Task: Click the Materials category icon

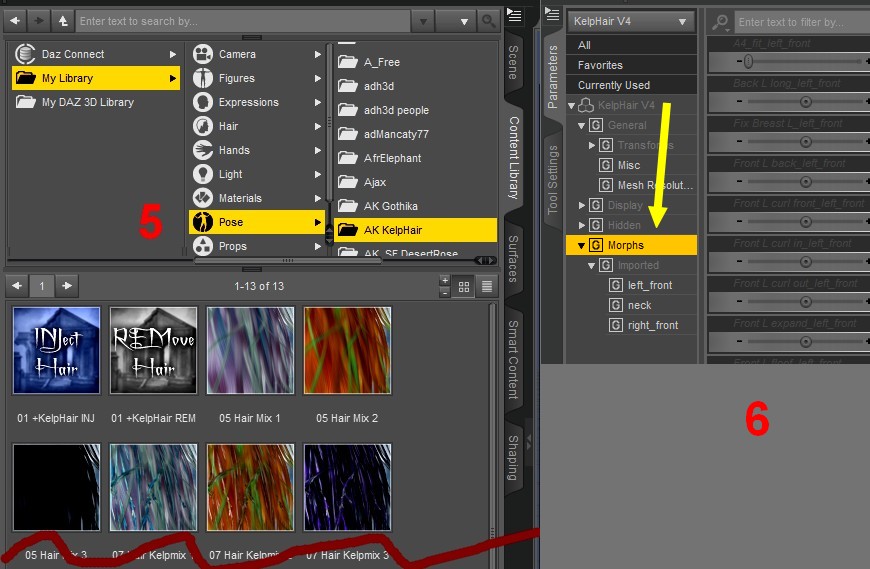Action: 203,197
